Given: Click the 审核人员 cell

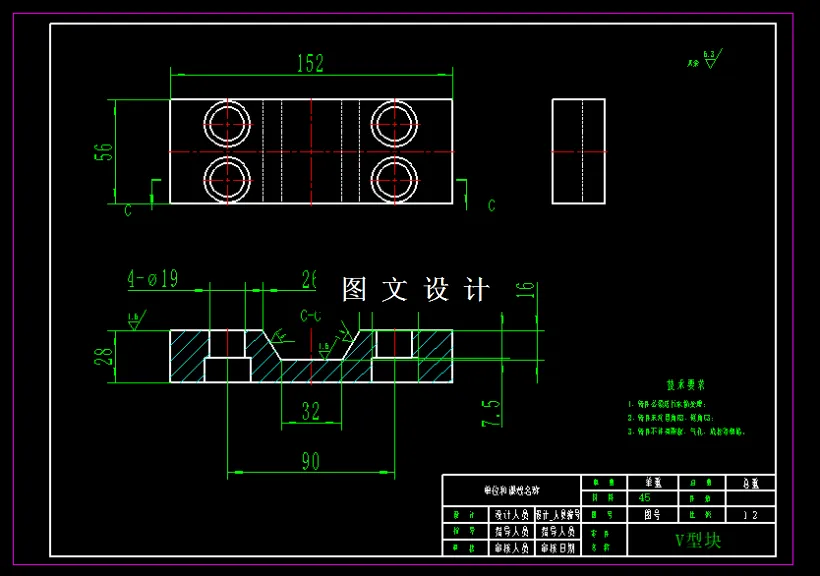Looking at the screenshot, I should coord(511,548).
